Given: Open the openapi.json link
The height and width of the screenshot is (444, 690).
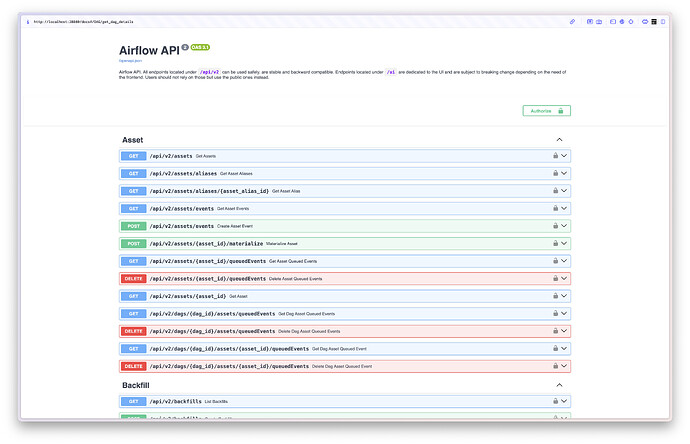Looking at the screenshot, I should click(x=128, y=61).
